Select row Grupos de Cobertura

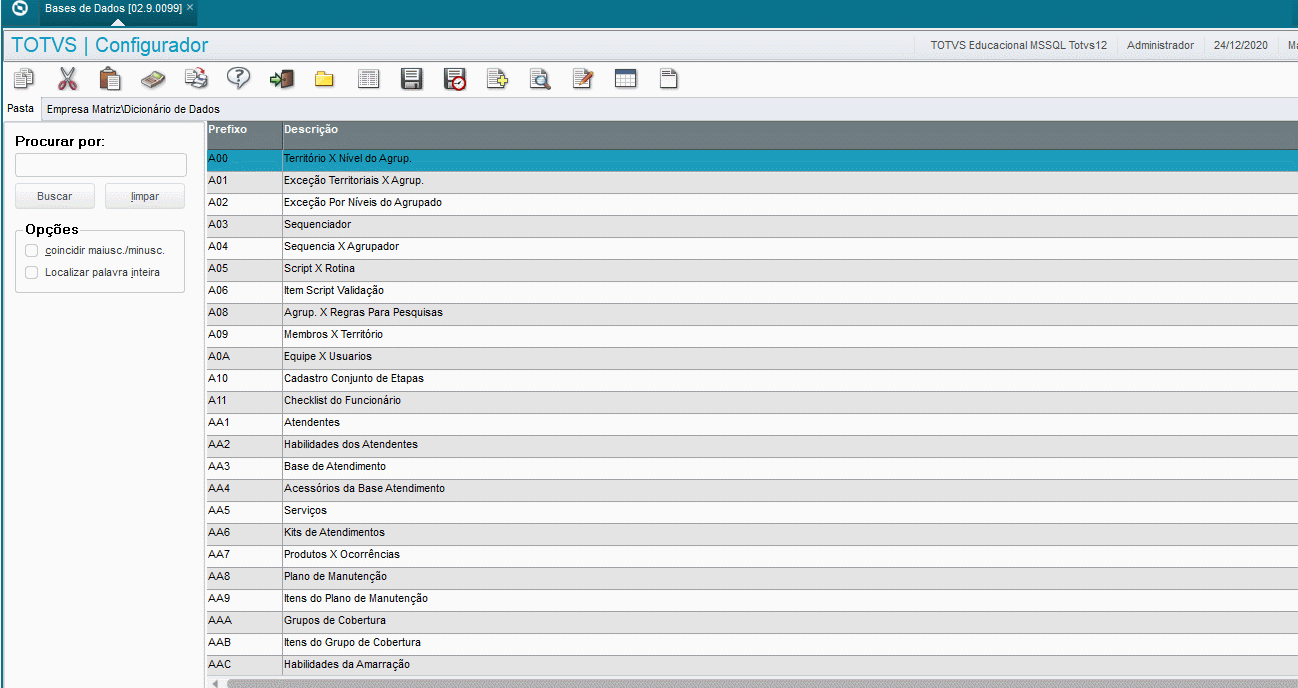(x=752, y=621)
